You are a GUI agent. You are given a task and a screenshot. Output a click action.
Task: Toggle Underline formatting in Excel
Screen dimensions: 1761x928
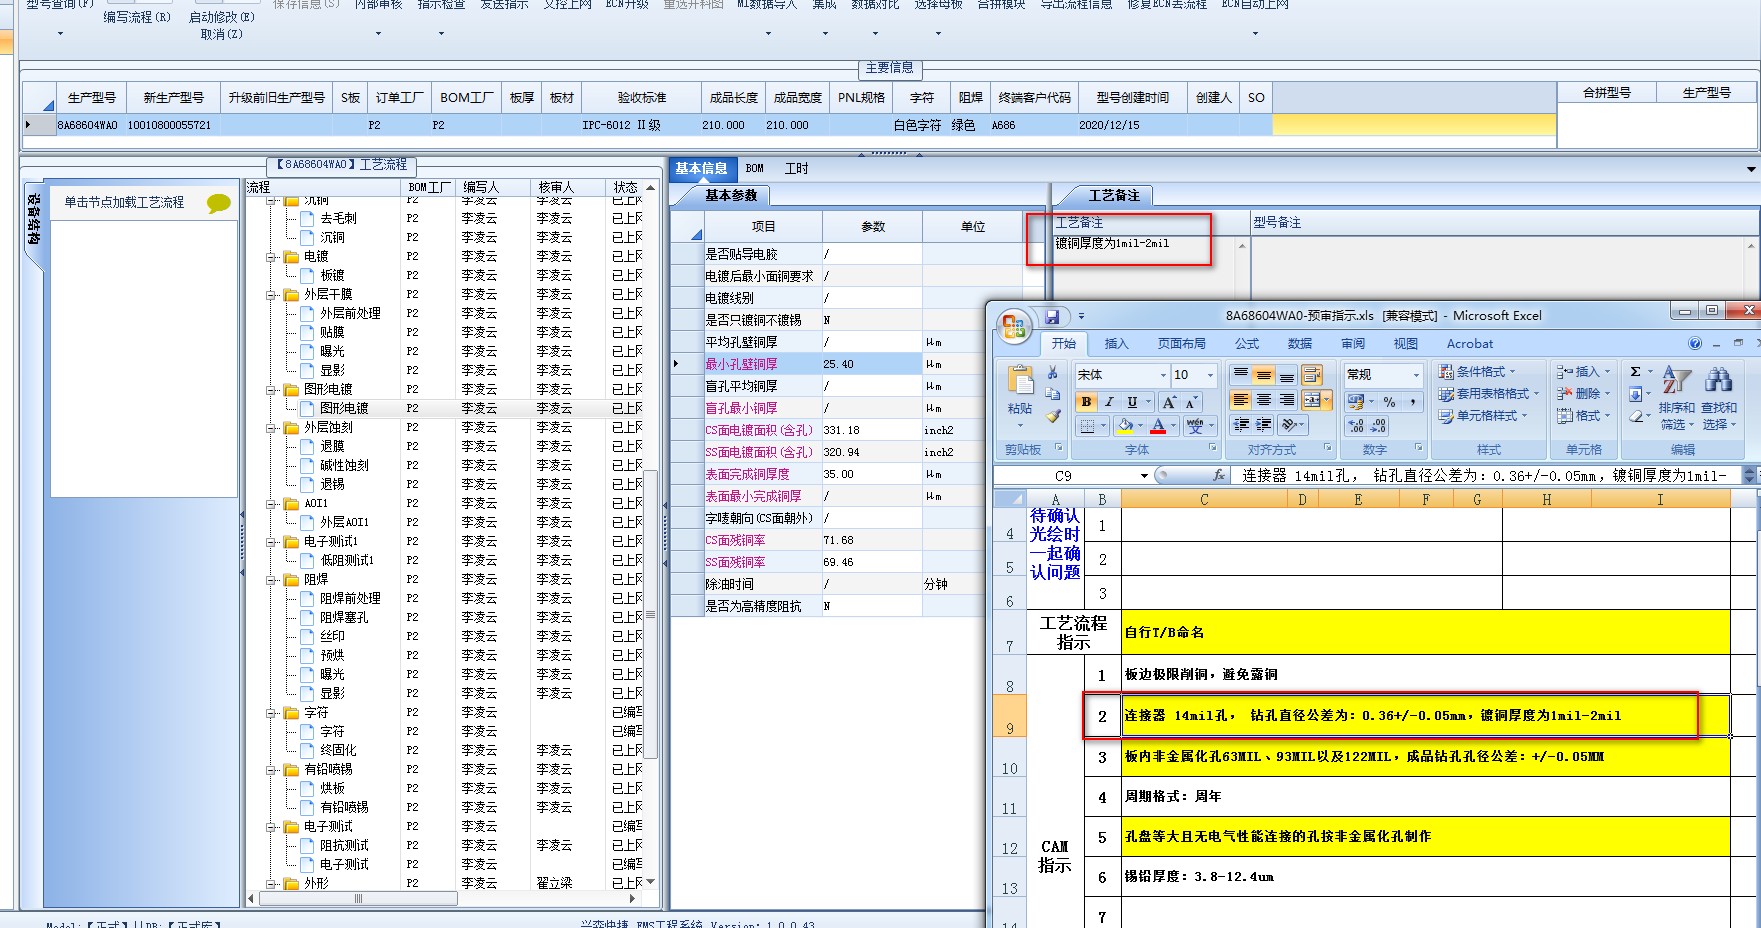pos(1132,402)
